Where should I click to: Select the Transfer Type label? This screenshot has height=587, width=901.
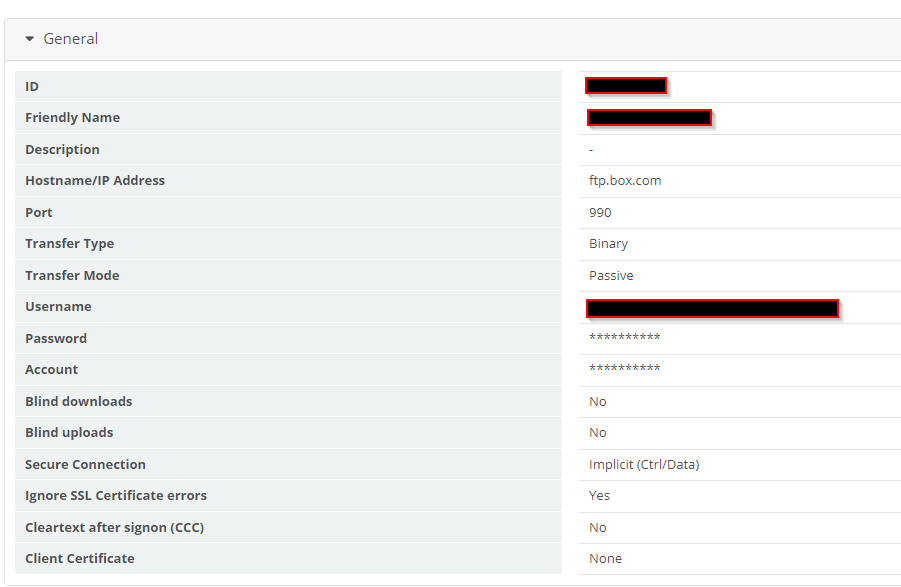[x=70, y=244]
